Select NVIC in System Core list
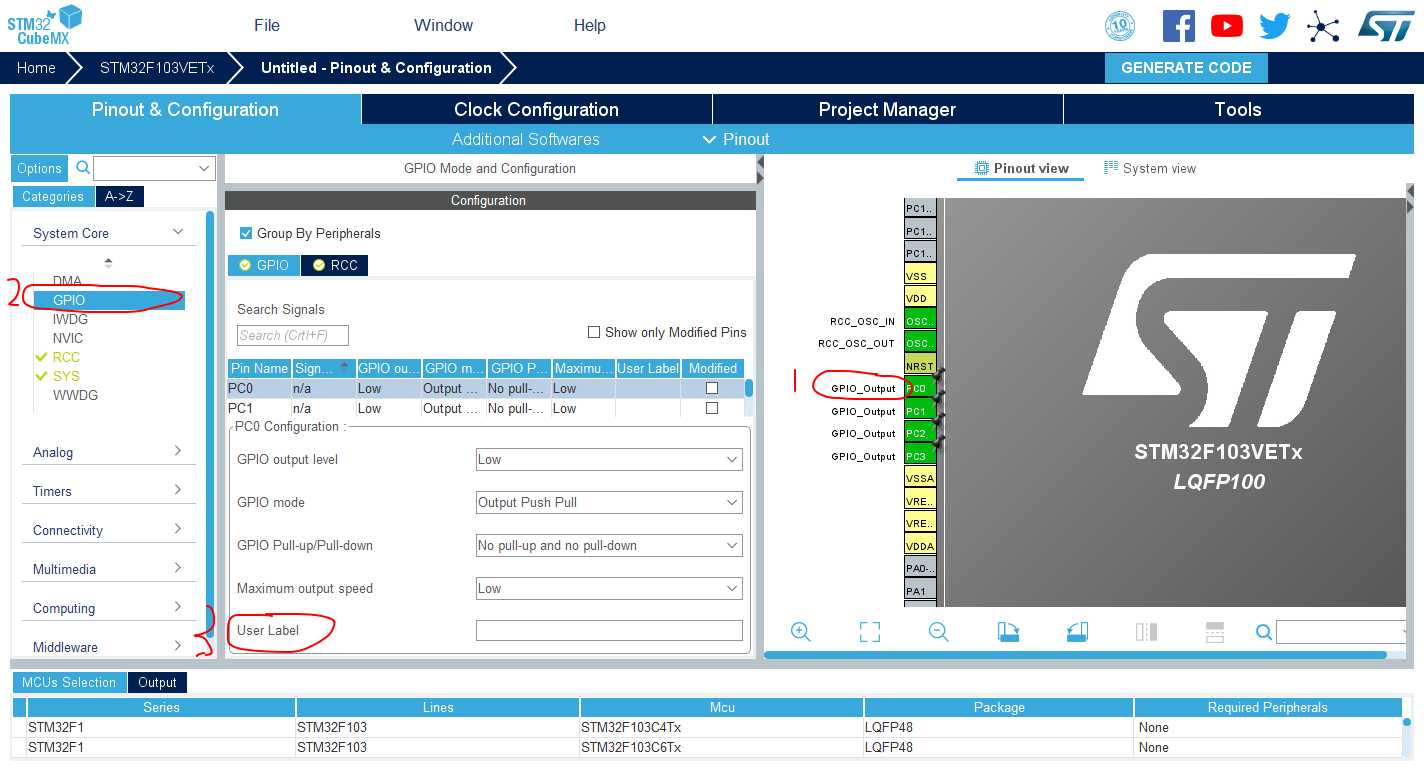Viewport: 1424px width, 771px height. pyautogui.click(x=68, y=338)
